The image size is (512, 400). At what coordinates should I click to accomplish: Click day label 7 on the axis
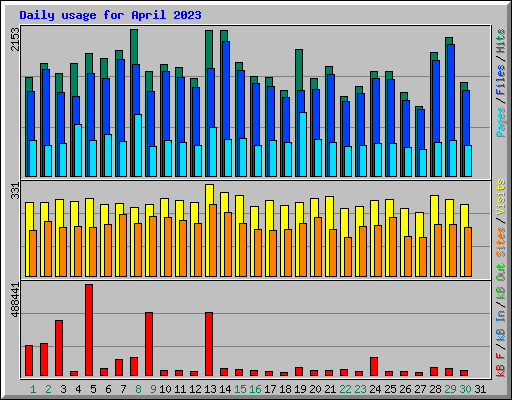(x=123, y=389)
